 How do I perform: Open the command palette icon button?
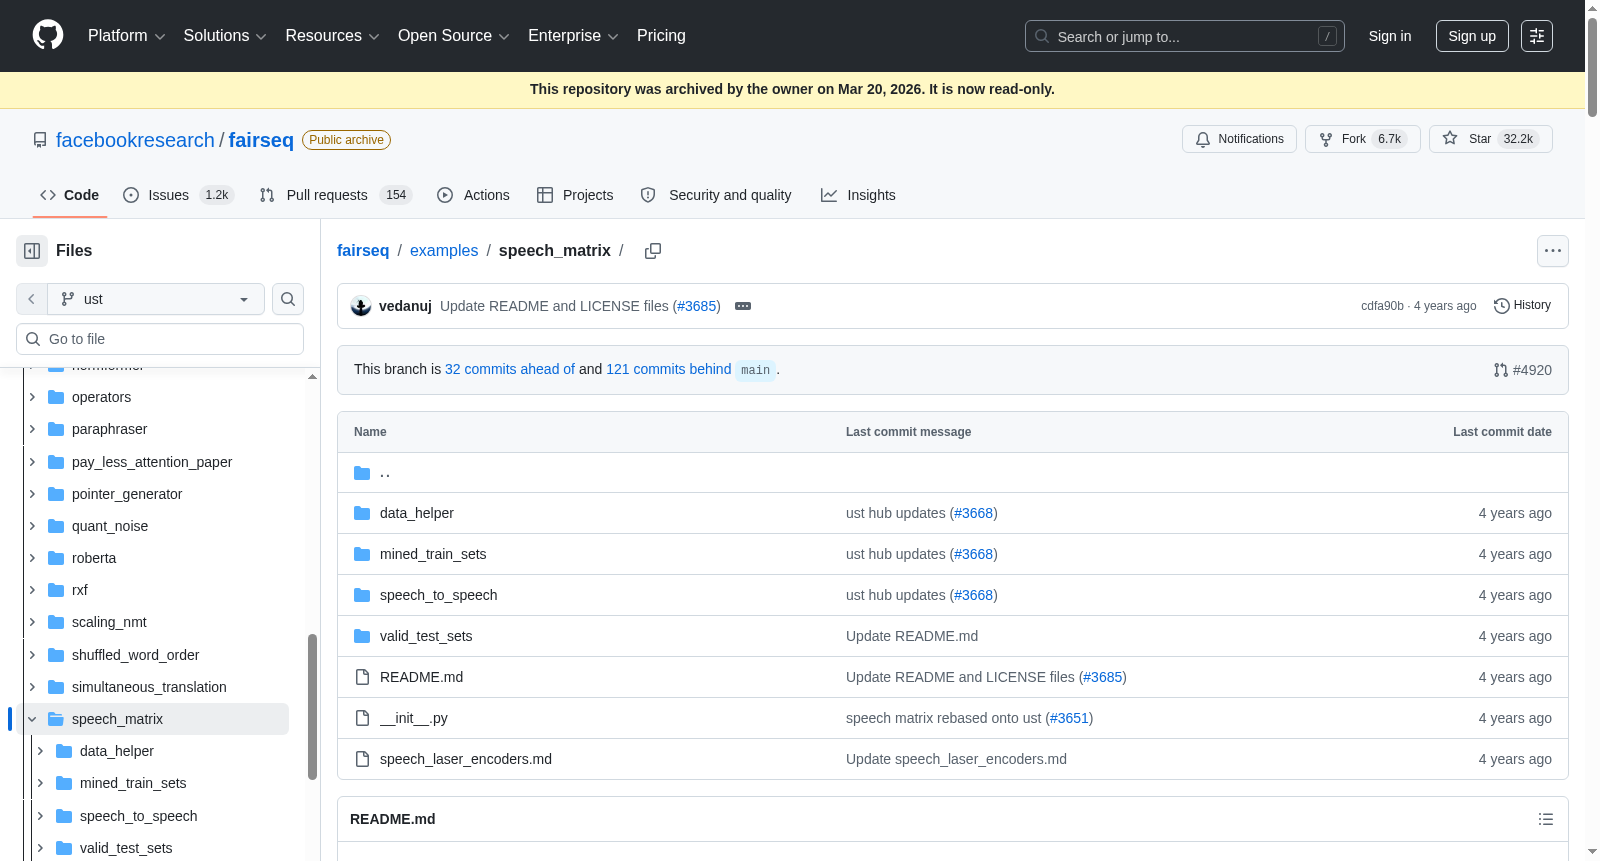(1537, 36)
